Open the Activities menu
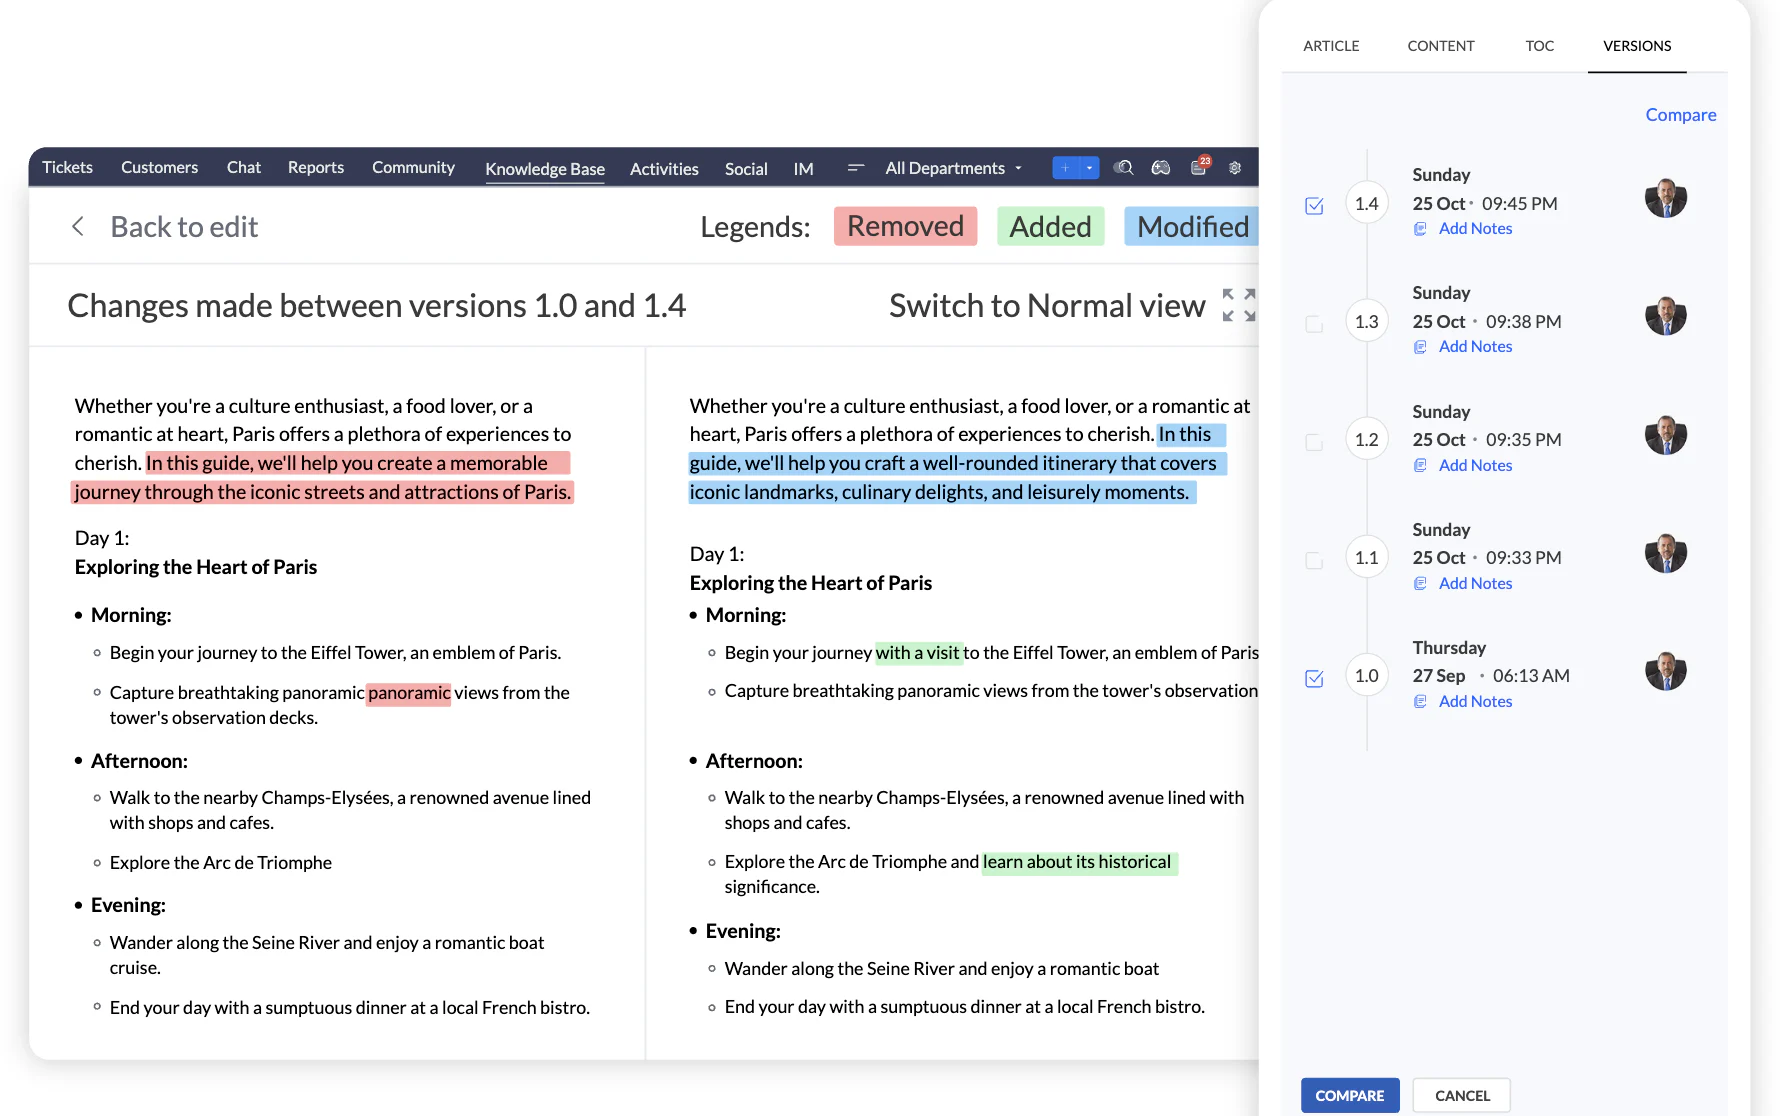This screenshot has width=1780, height=1116. (x=664, y=169)
